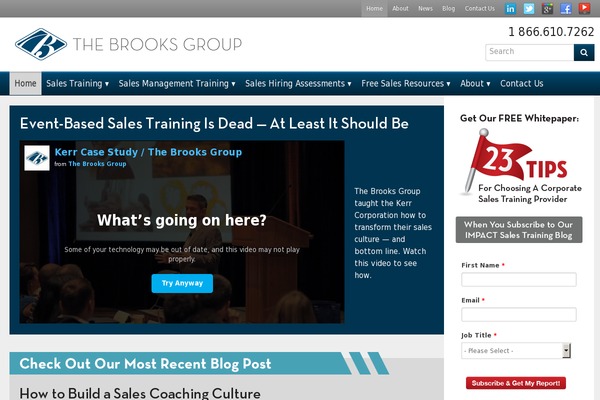Click the Try Anyway video button
The width and height of the screenshot is (600, 400).
coord(182,283)
